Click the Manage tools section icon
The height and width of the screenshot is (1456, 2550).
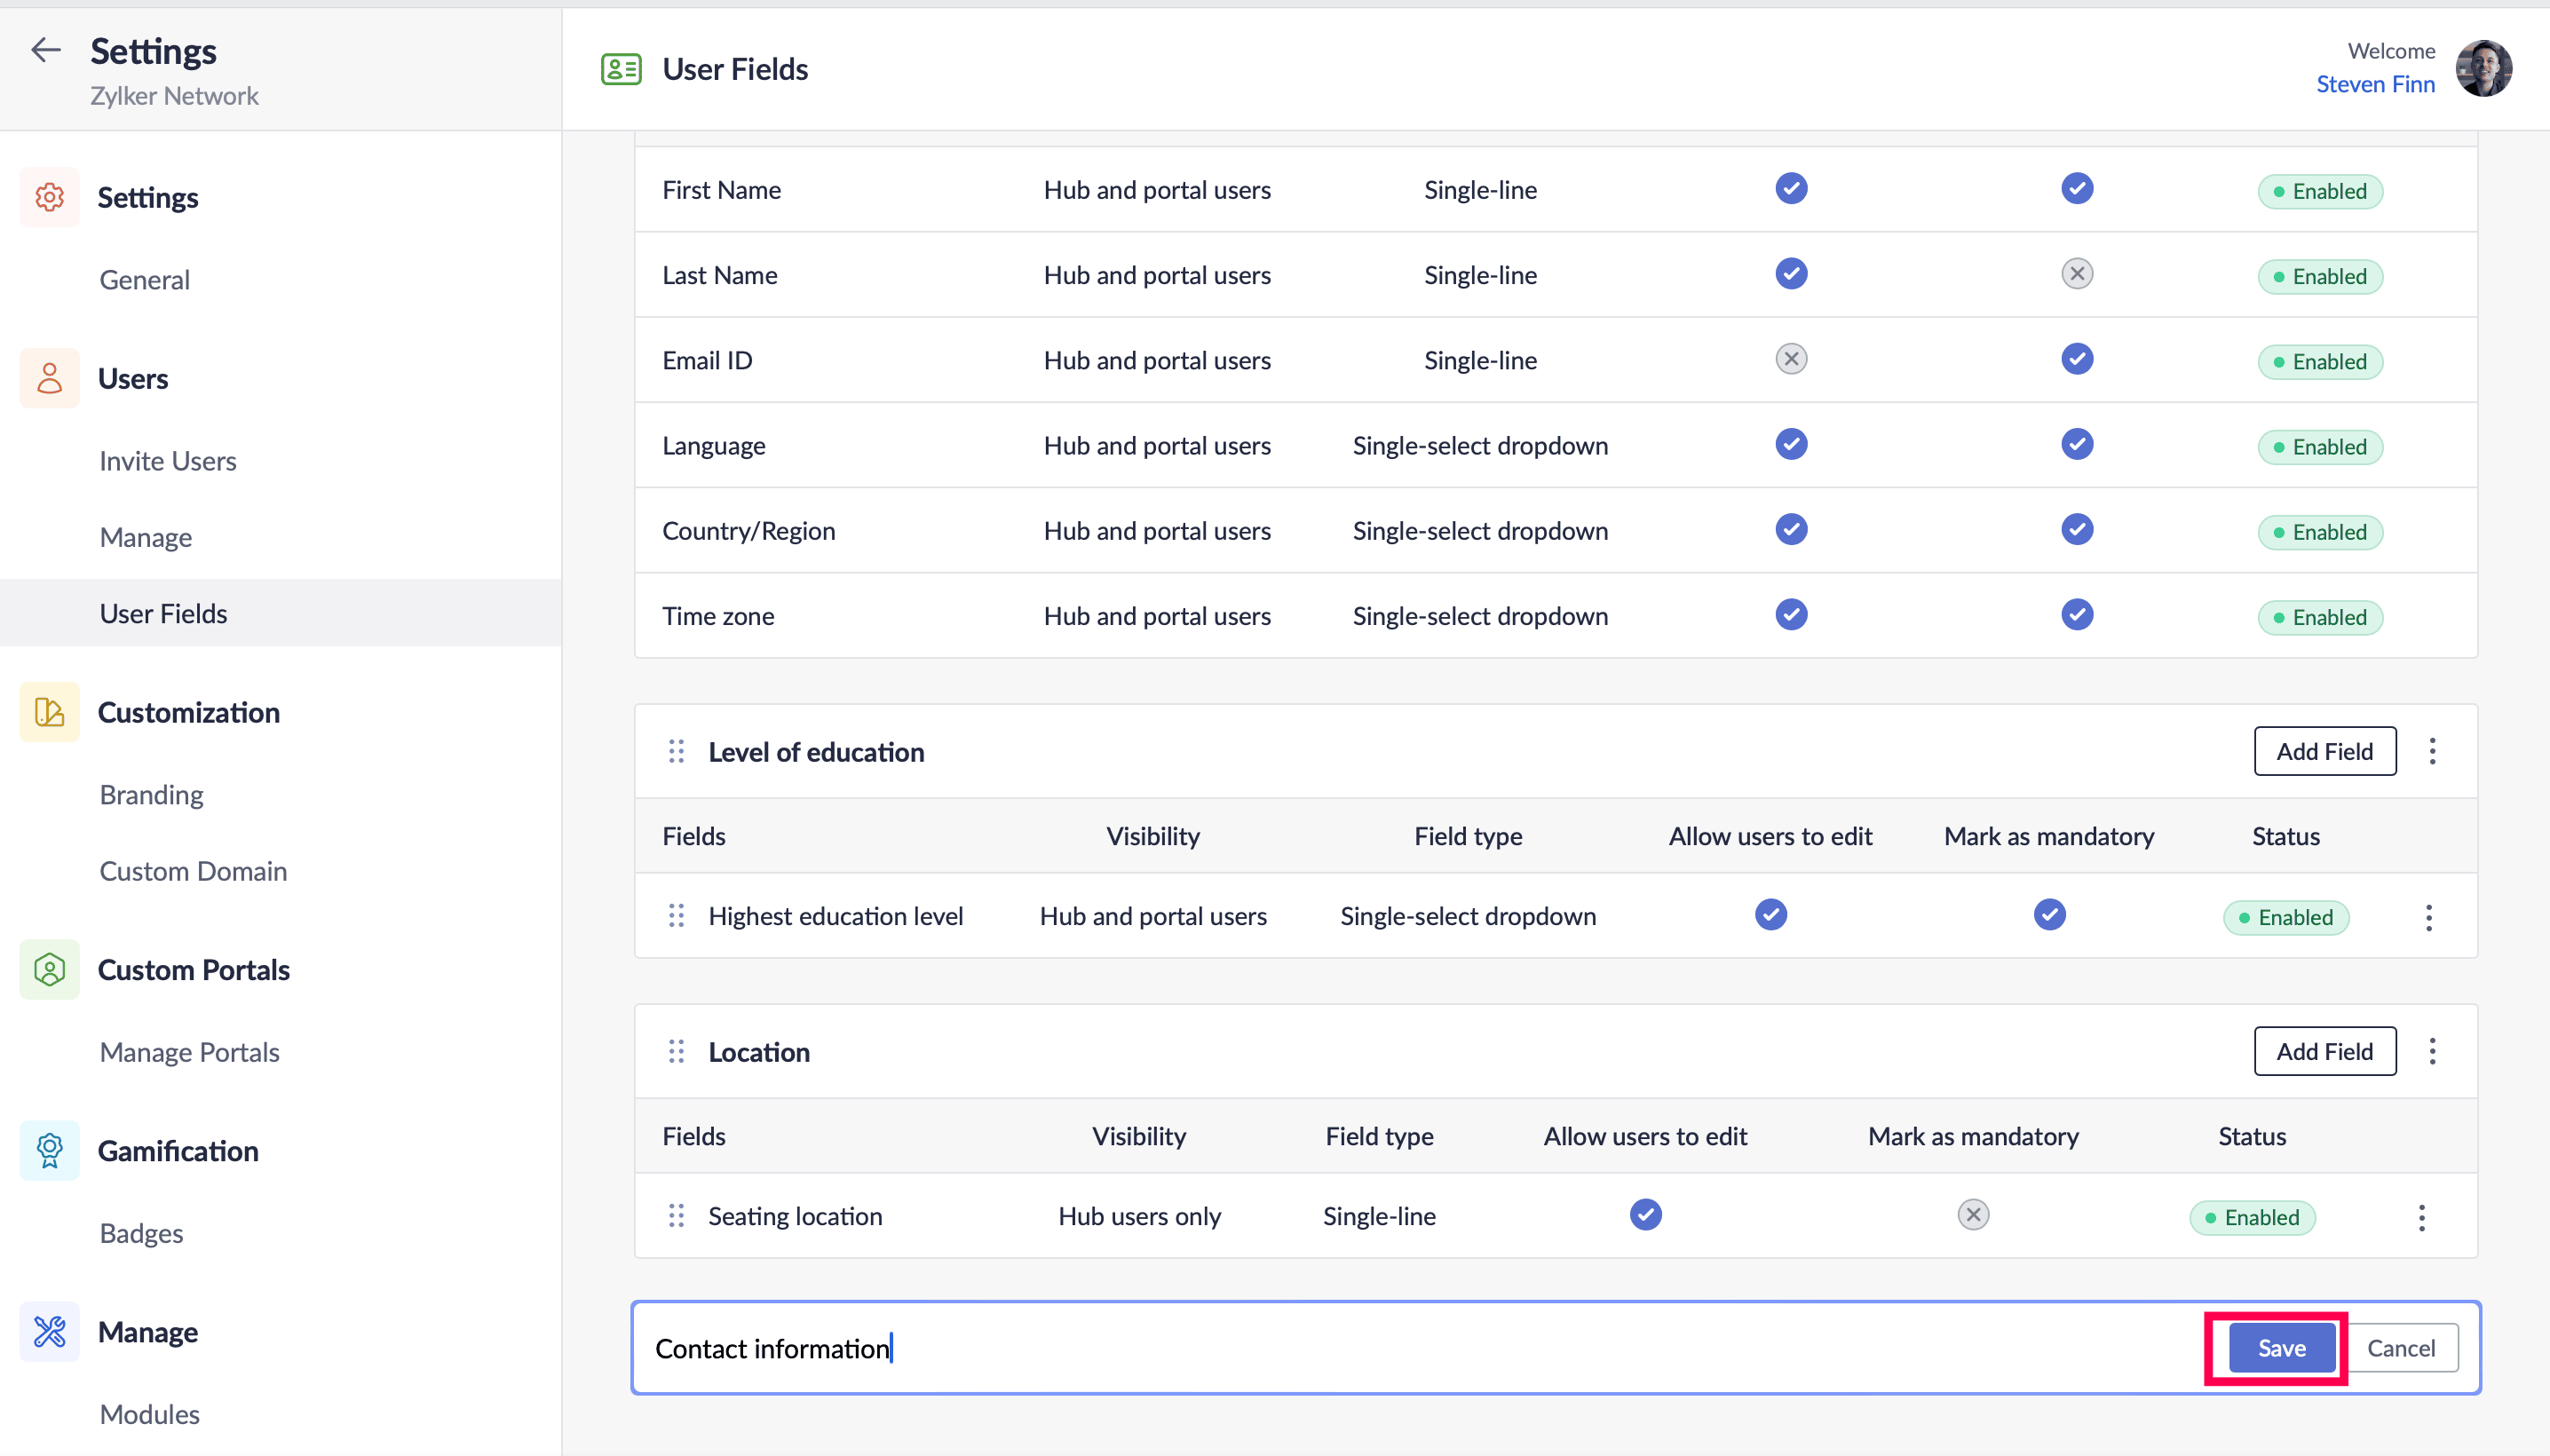(49, 1331)
